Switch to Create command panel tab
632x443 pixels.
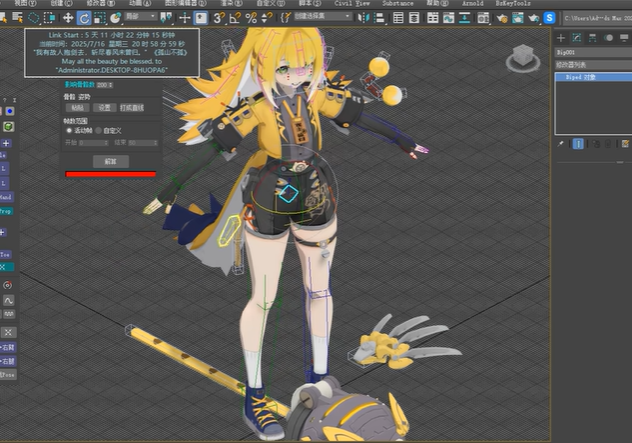(x=561, y=38)
